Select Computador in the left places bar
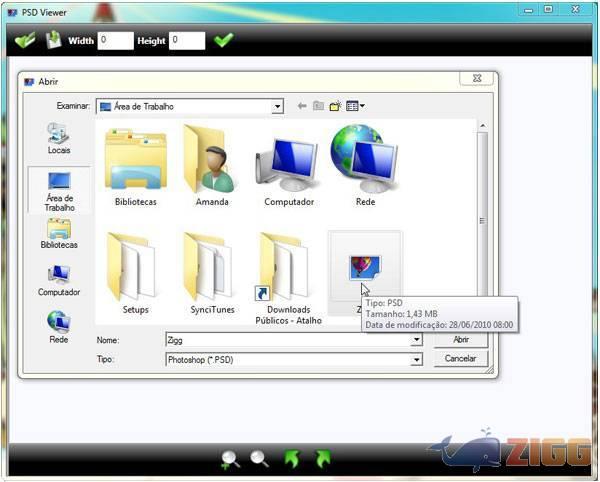 click(x=59, y=280)
